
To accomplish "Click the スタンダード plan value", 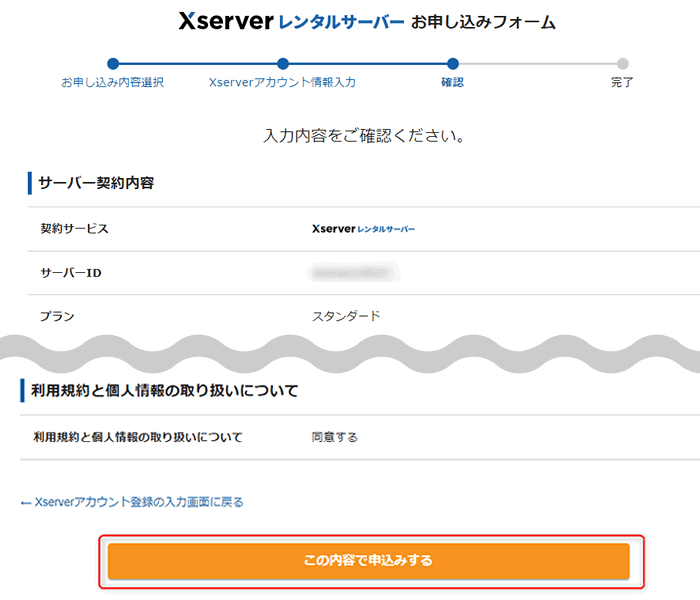I will 346,316.
